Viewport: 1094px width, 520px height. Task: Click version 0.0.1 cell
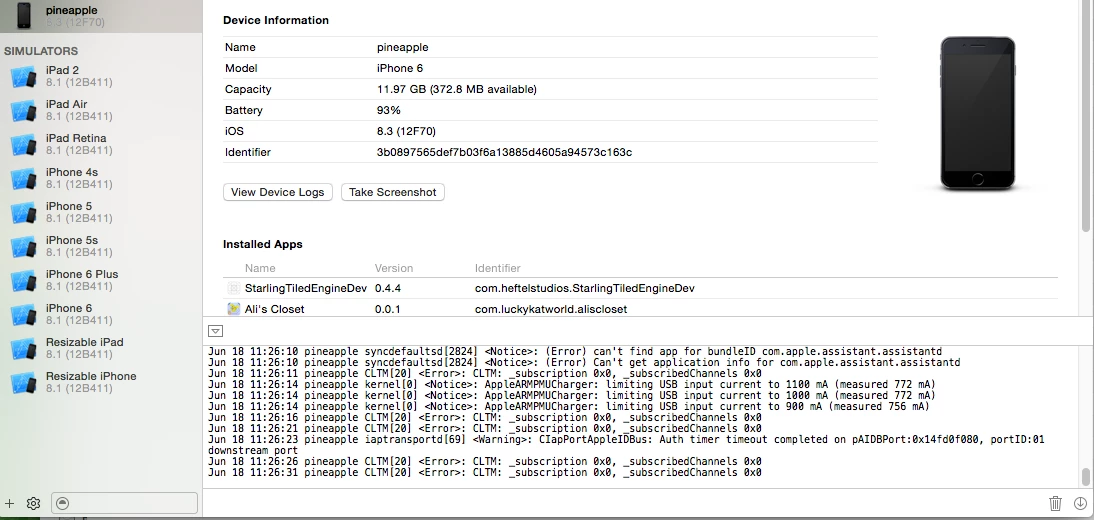pyautogui.click(x=388, y=309)
